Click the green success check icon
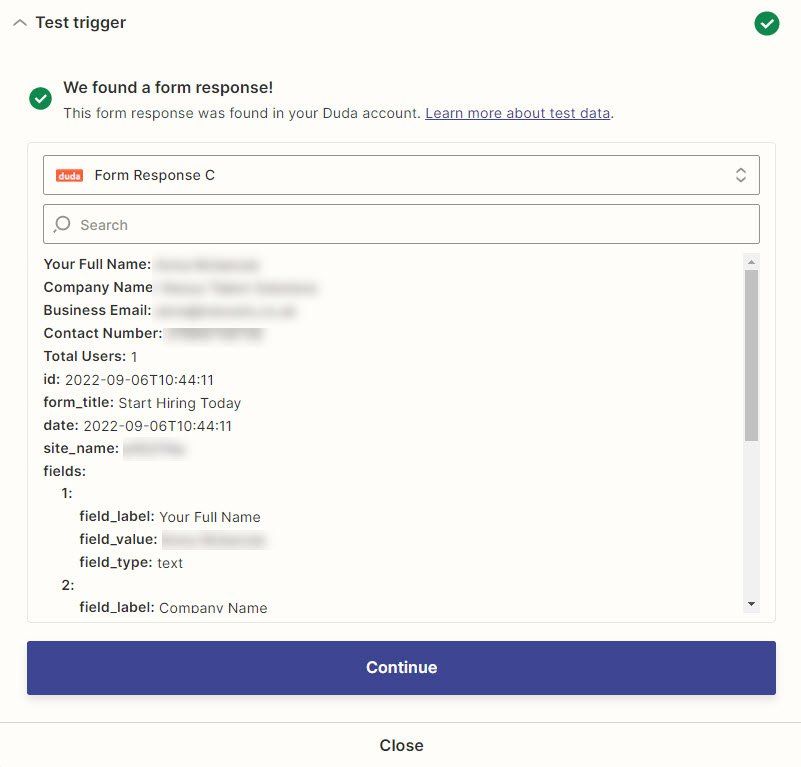Screen dimensions: 801x767 (x=40, y=98)
